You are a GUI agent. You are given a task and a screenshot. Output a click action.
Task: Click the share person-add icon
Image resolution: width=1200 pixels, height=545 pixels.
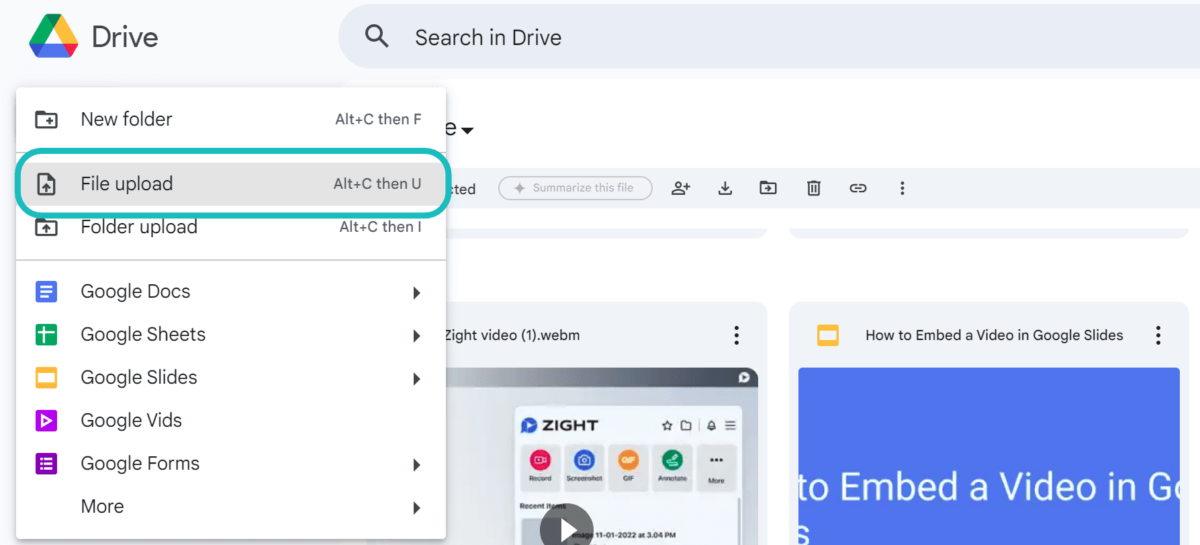click(681, 188)
